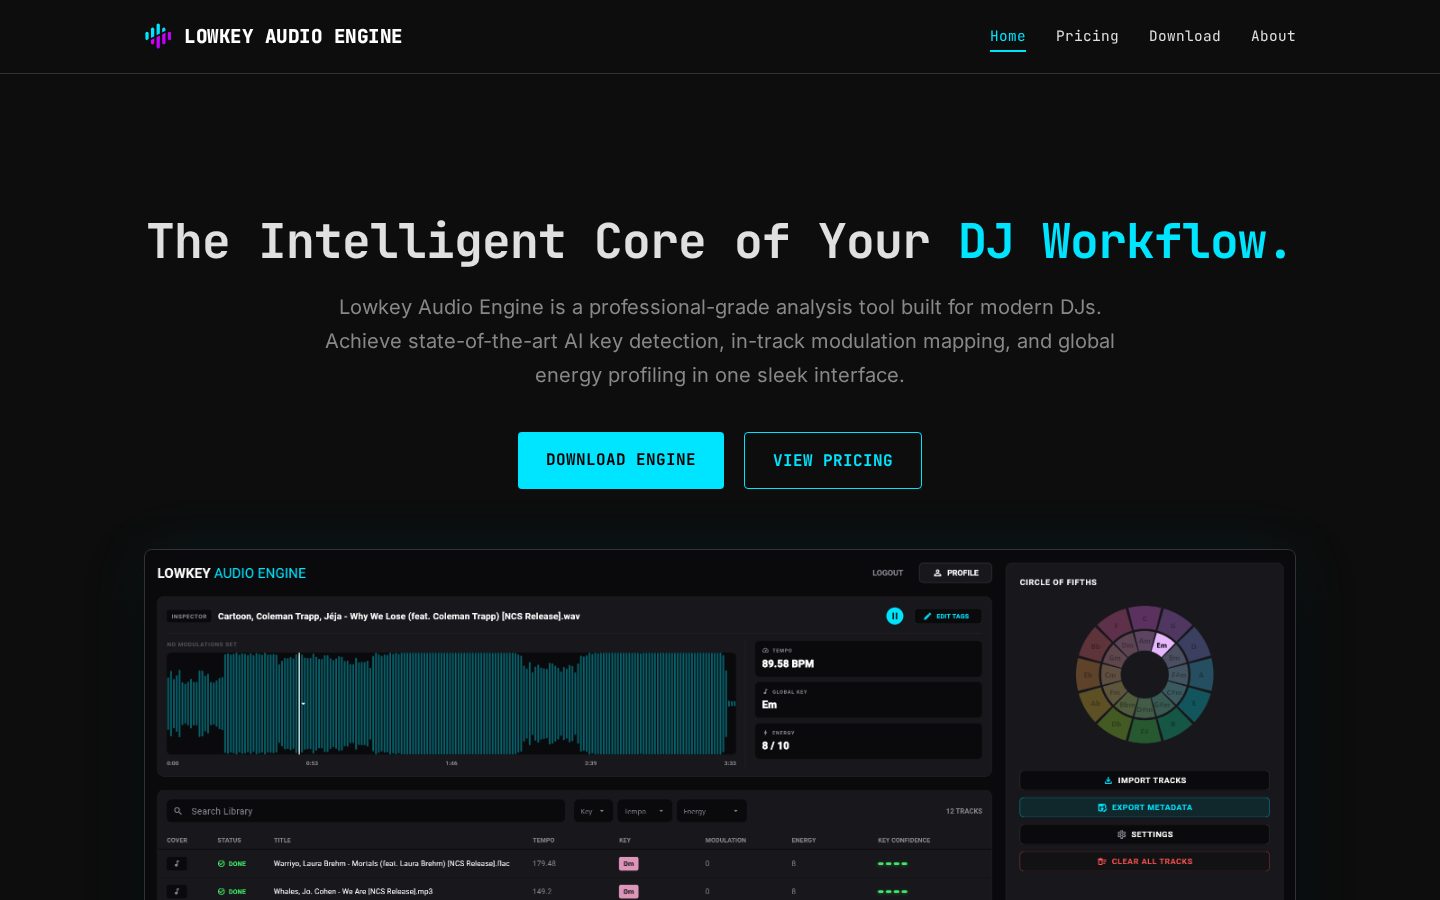The height and width of the screenshot is (900, 1440).
Task: Click the Import Tracks button
Action: [x=1144, y=780]
